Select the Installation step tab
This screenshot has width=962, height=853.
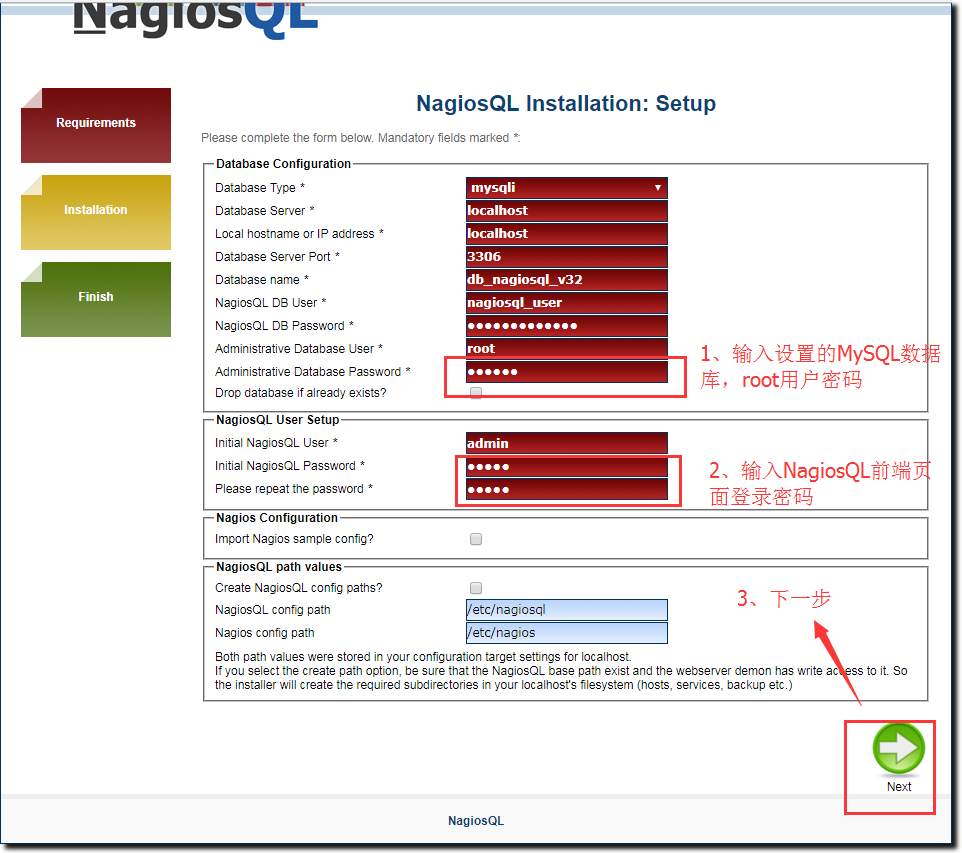tap(96, 212)
